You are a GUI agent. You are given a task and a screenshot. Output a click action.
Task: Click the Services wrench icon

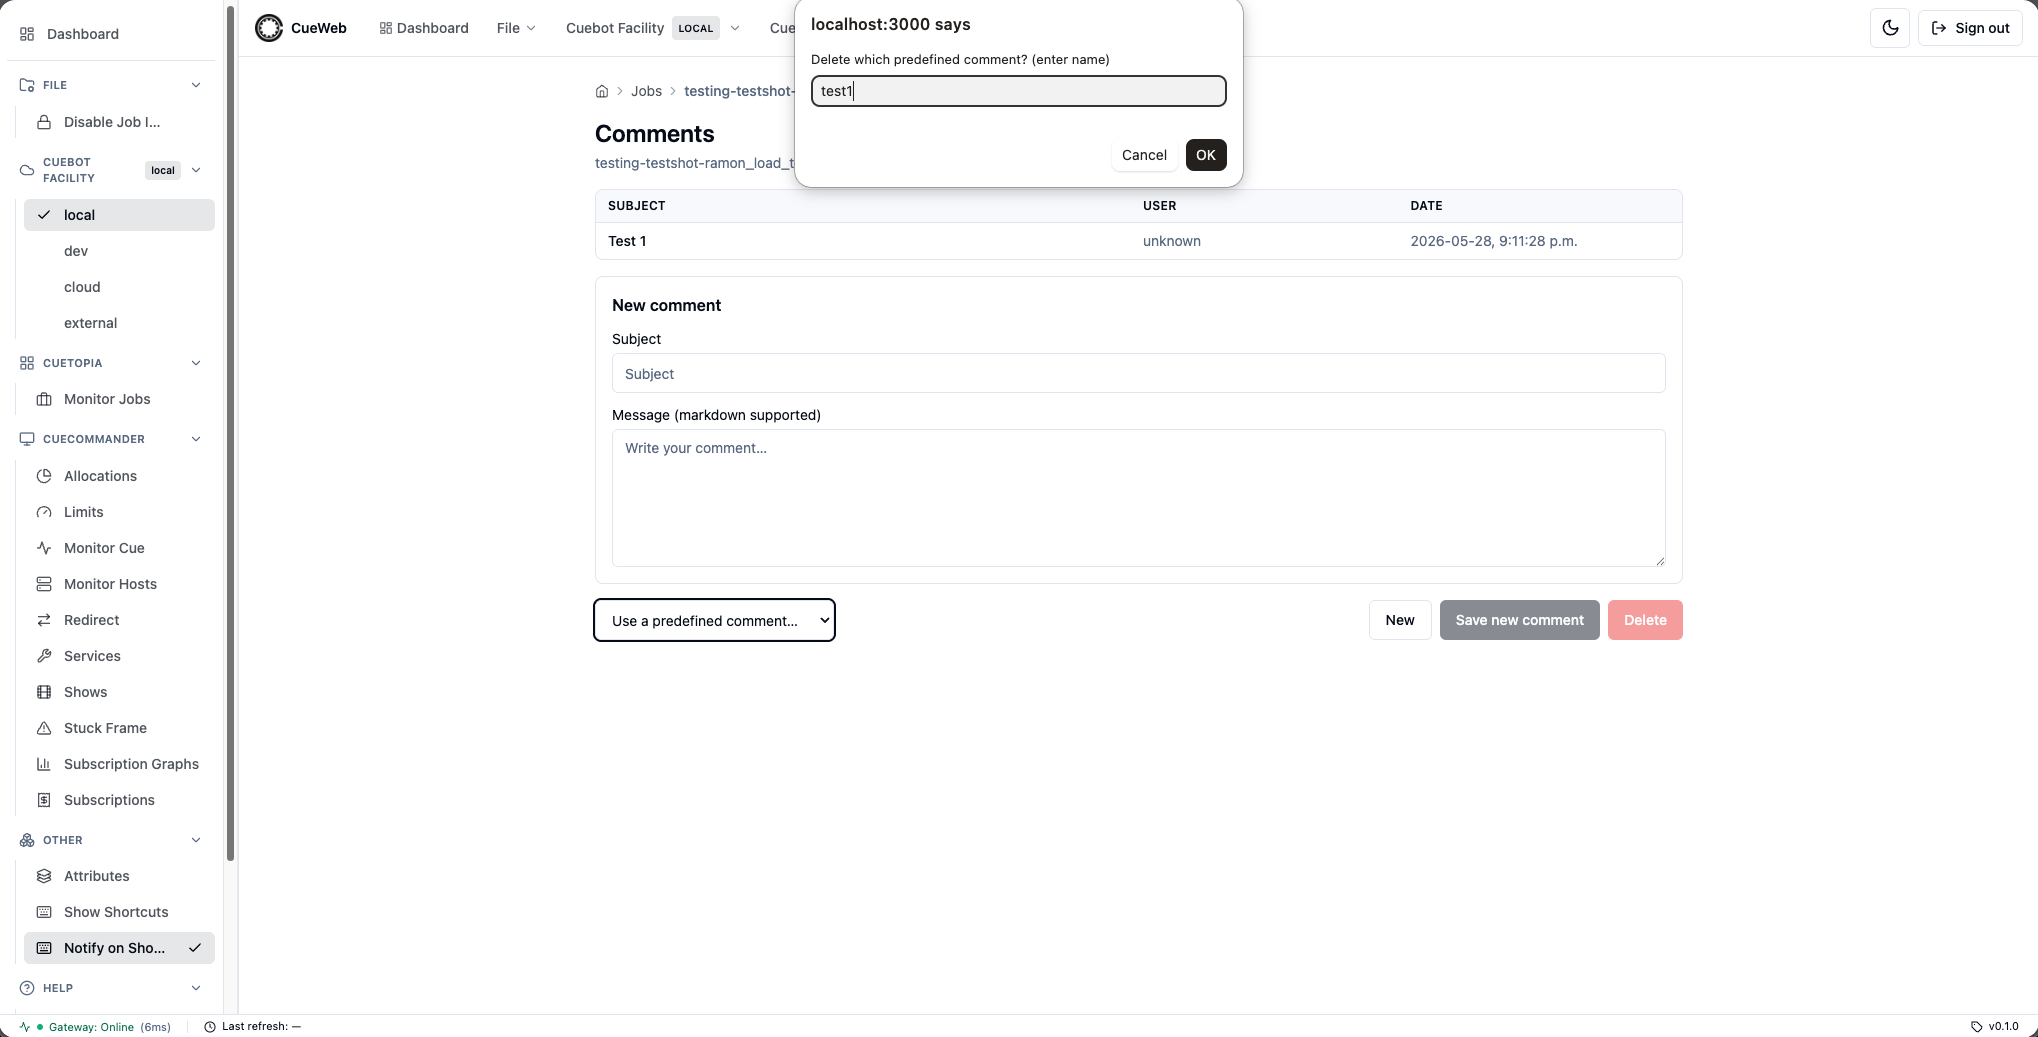click(x=44, y=656)
